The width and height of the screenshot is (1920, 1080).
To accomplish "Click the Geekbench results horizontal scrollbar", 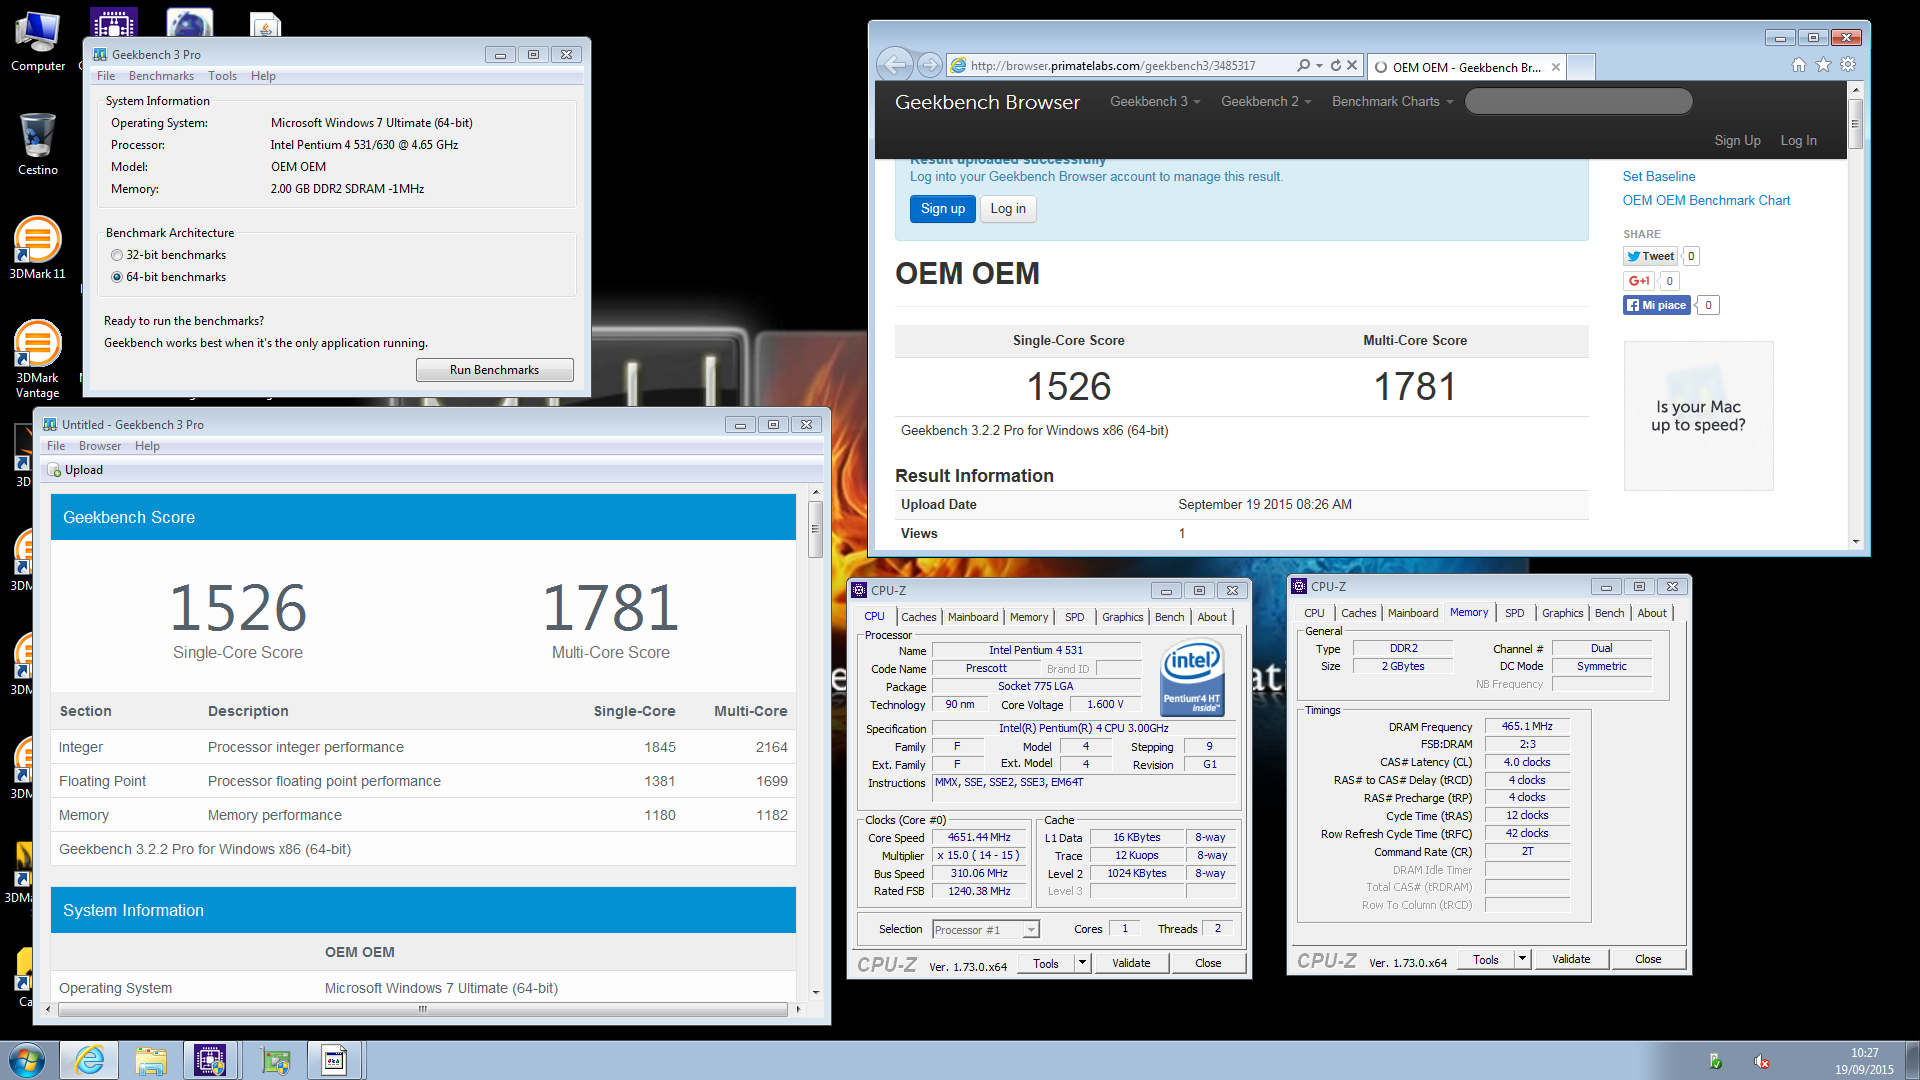I will [x=423, y=1010].
